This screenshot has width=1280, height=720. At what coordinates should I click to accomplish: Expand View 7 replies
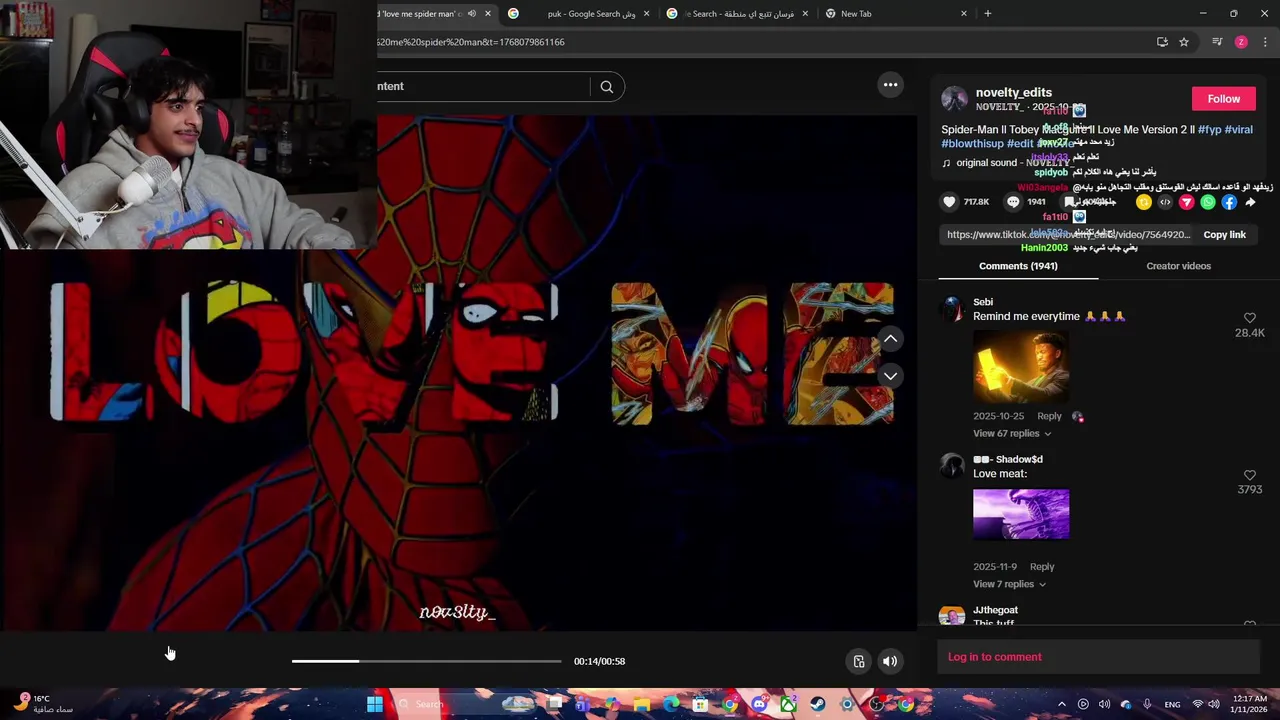(1009, 584)
